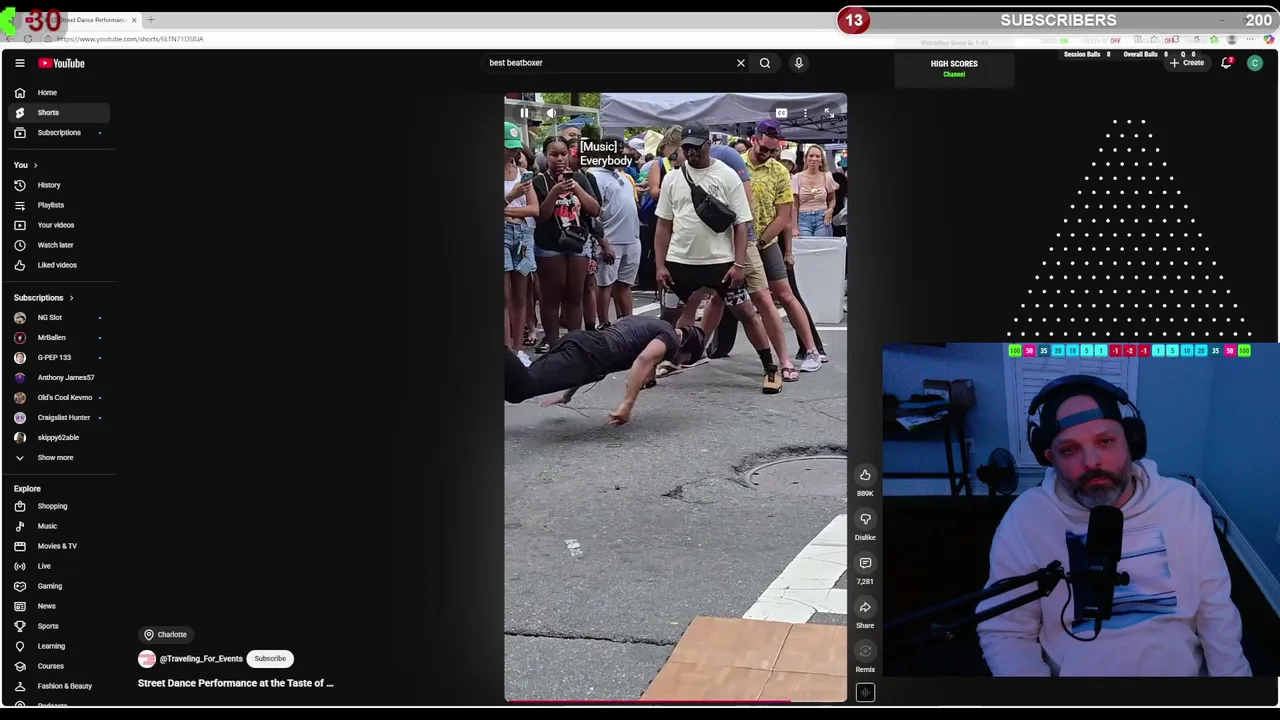Open Music under Explore
Viewport: 1280px width, 720px height.
58,526
